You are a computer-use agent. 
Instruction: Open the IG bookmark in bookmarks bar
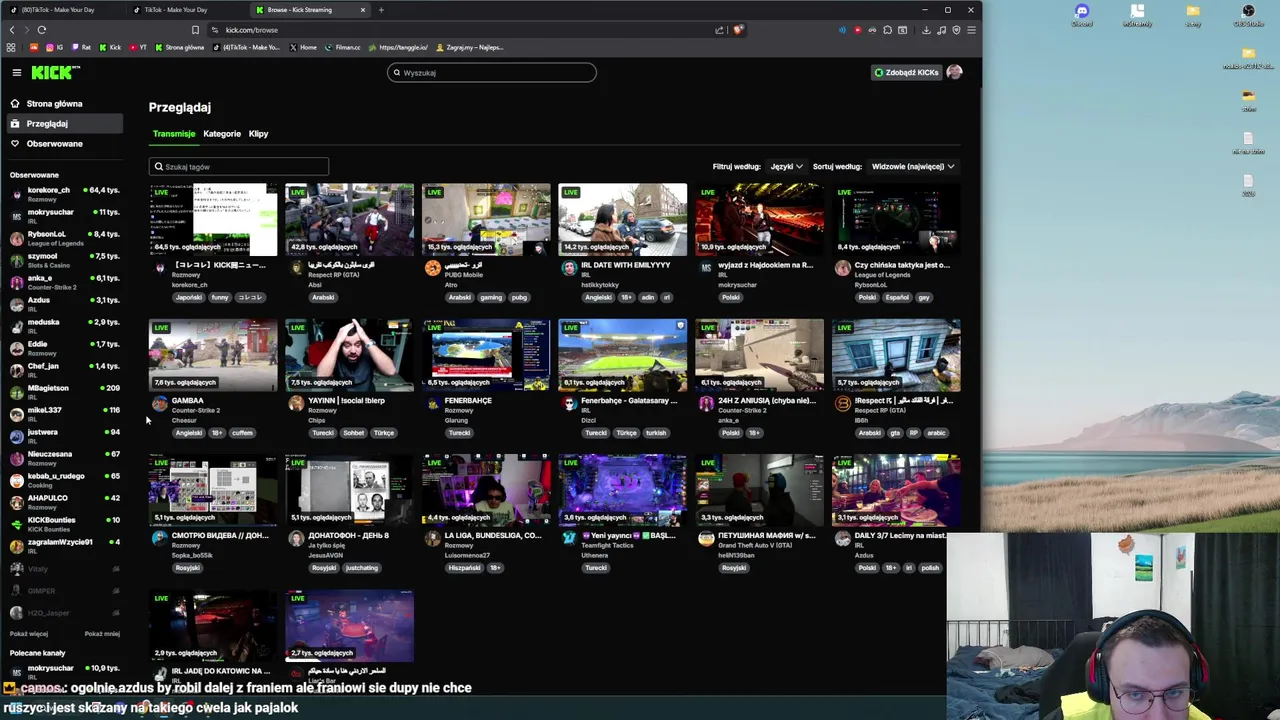point(56,47)
